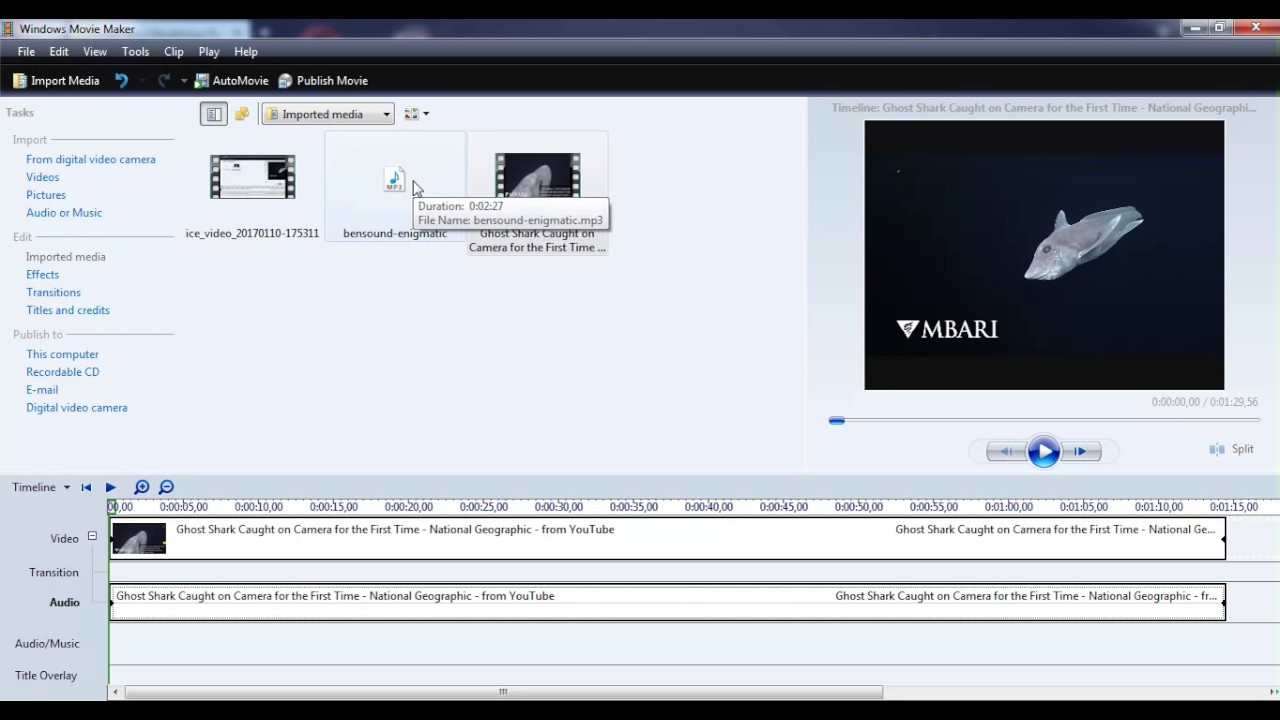The width and height of the screenshot is (1280, 720).
Task: Click the 0:01:00,00 mark on timeline ruler
Action: (x=1008, y=507)
